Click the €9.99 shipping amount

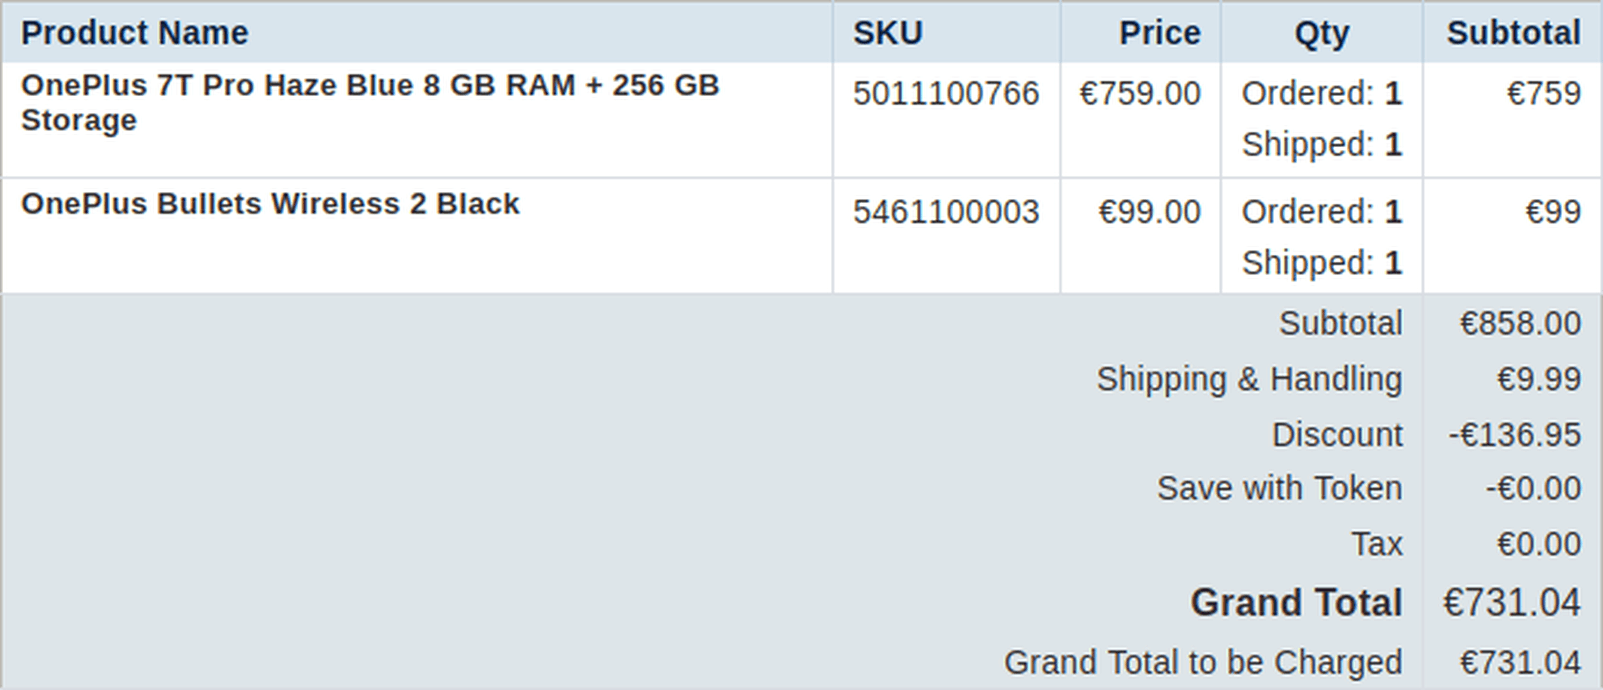[x=1538, y=379]
